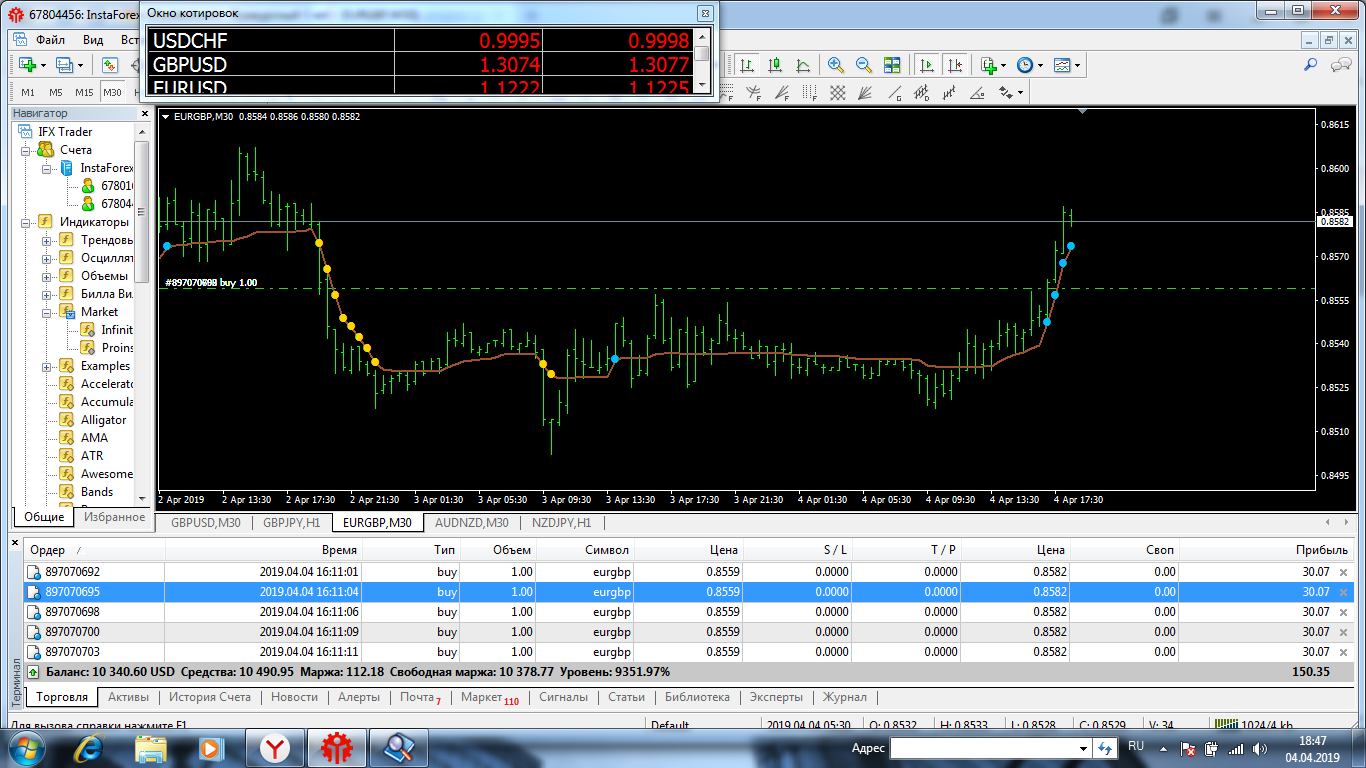Open the GBPJPY,H1 chart tab

pos(291,522)
